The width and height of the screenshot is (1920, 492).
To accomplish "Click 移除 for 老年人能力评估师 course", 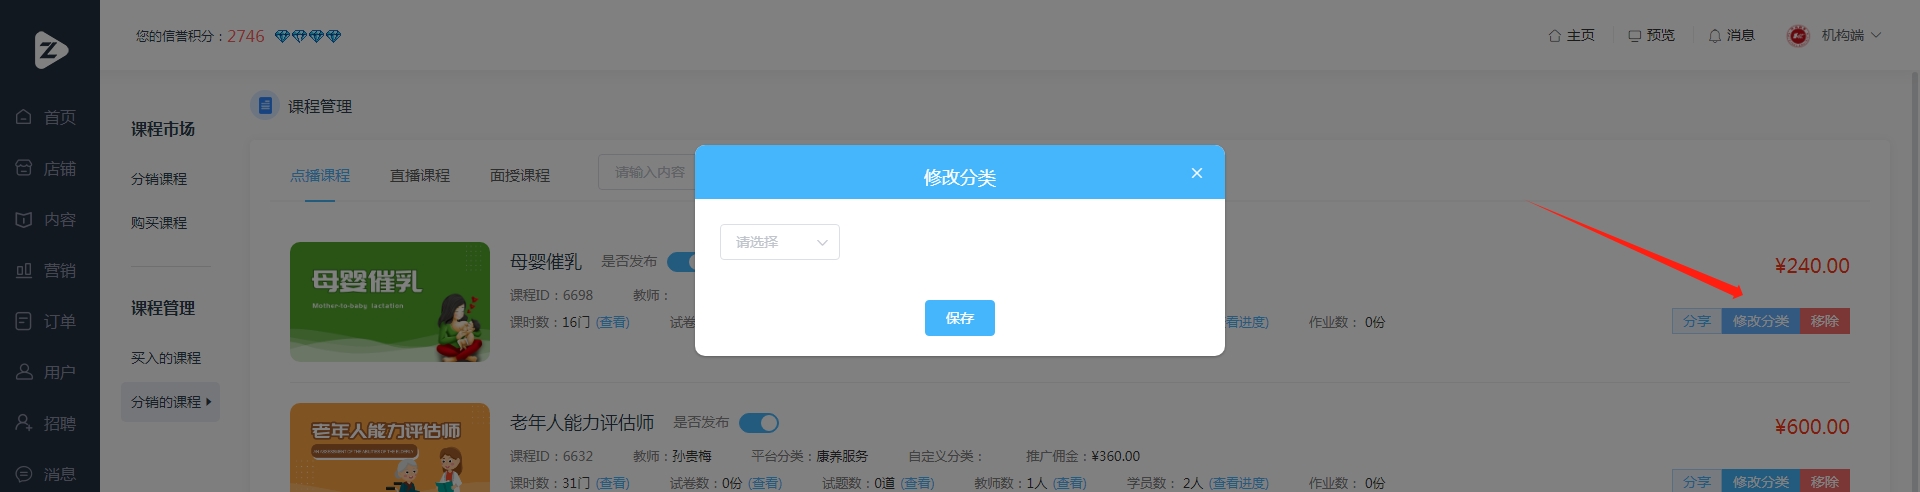I will (x=1825, y=481).
